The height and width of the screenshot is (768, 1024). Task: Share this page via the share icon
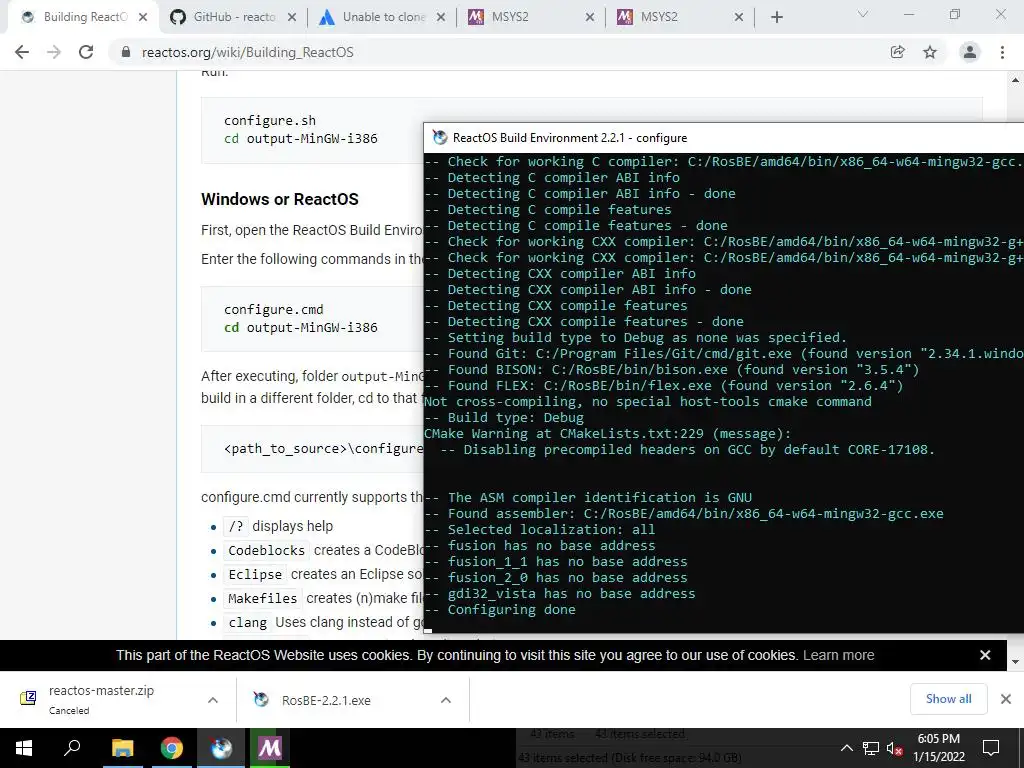tap(898, 52)
